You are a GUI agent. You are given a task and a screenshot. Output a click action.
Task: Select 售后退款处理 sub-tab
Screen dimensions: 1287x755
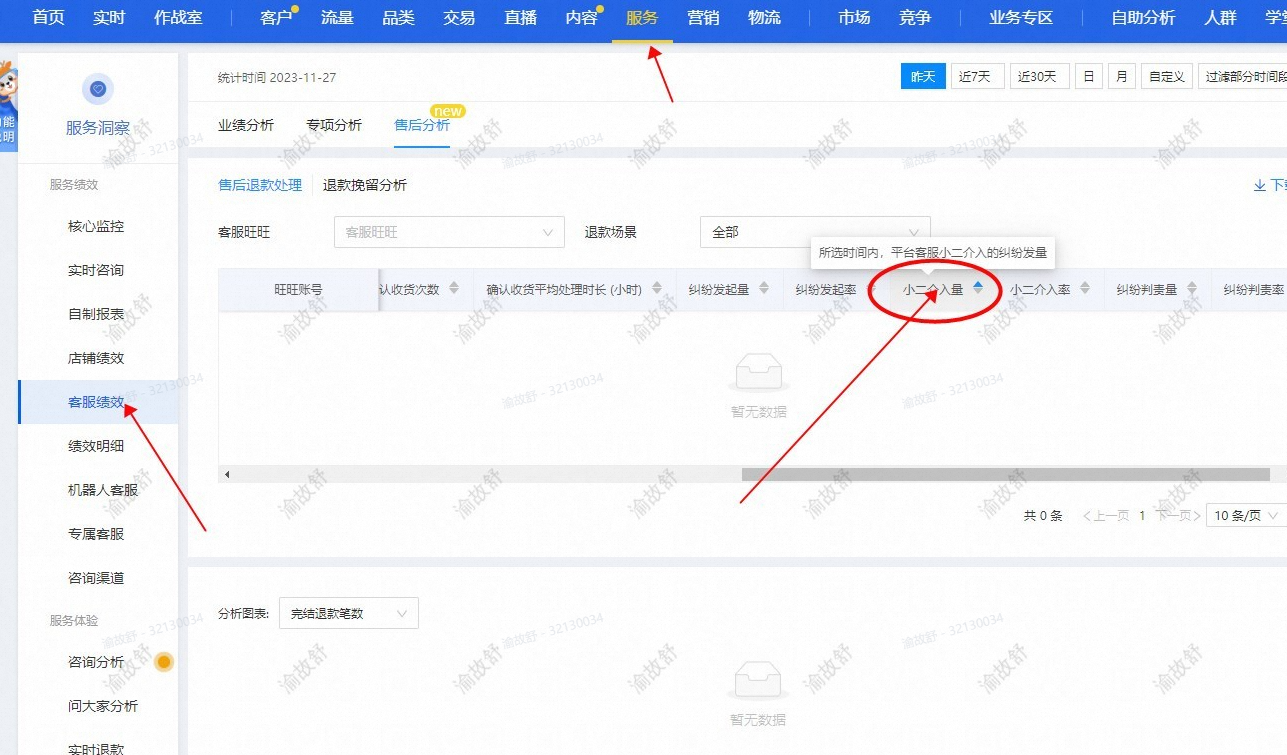pyautogui.click(x=260, y=185)
